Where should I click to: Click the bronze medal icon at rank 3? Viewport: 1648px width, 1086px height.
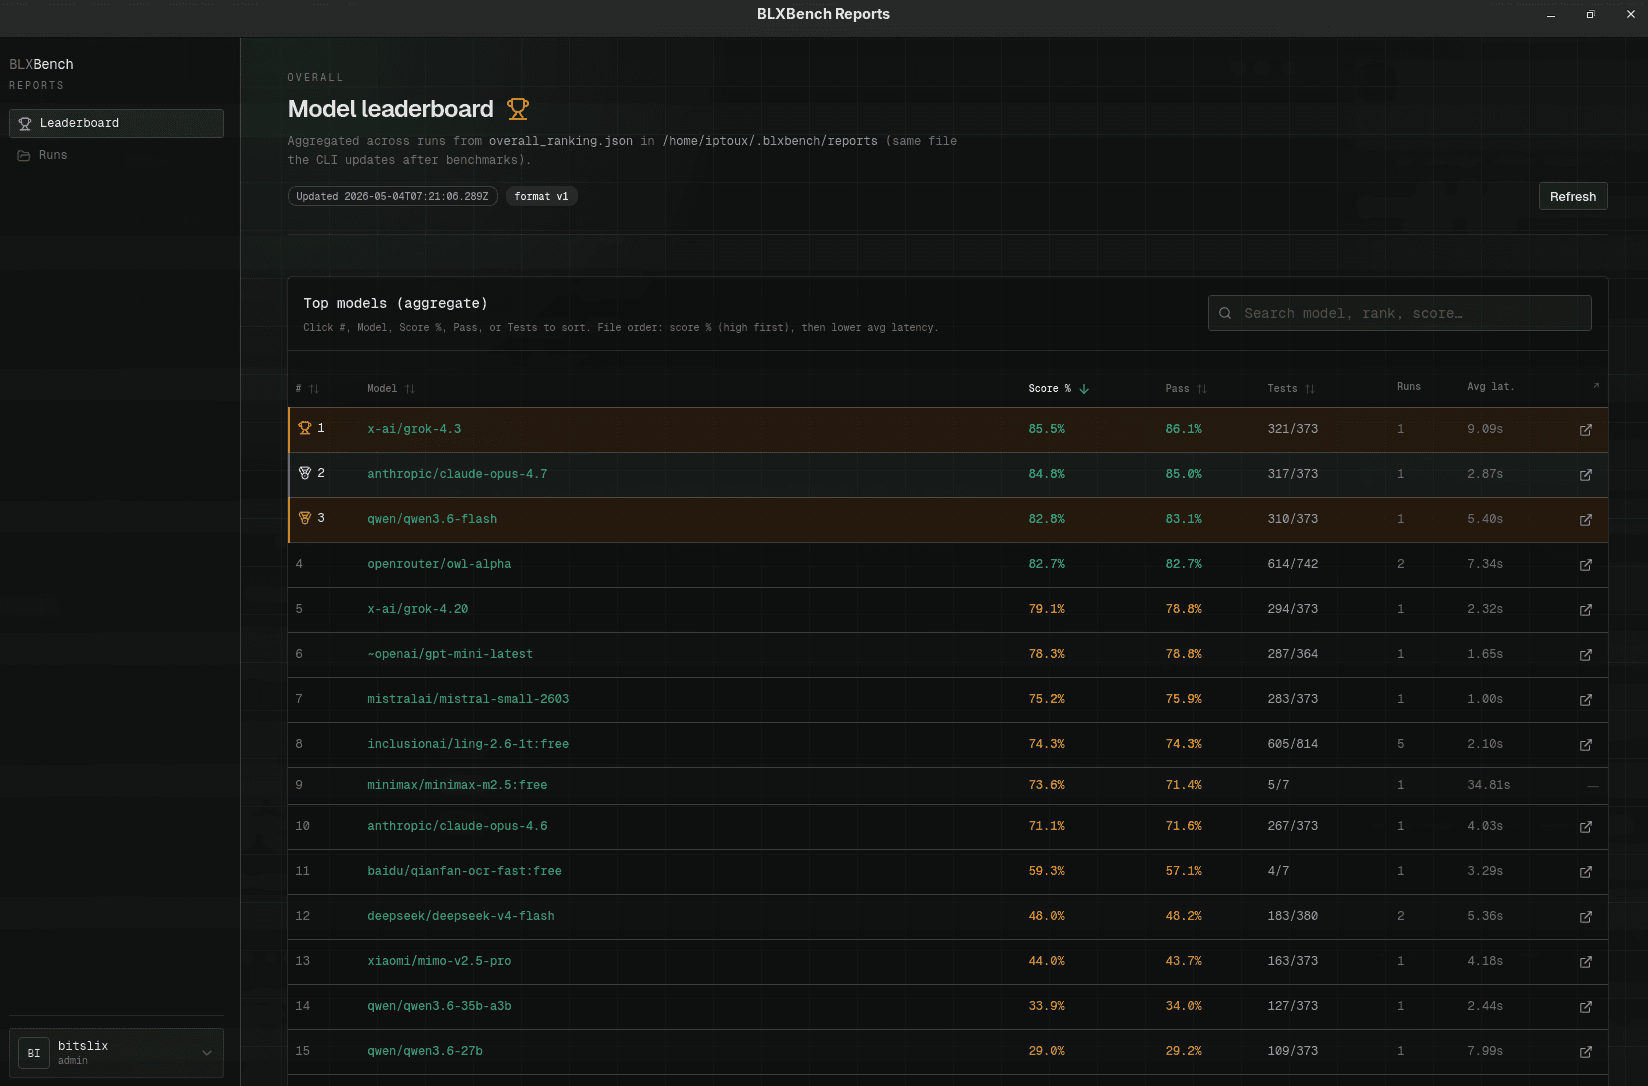pyautogui.click(x=305, y=518)
